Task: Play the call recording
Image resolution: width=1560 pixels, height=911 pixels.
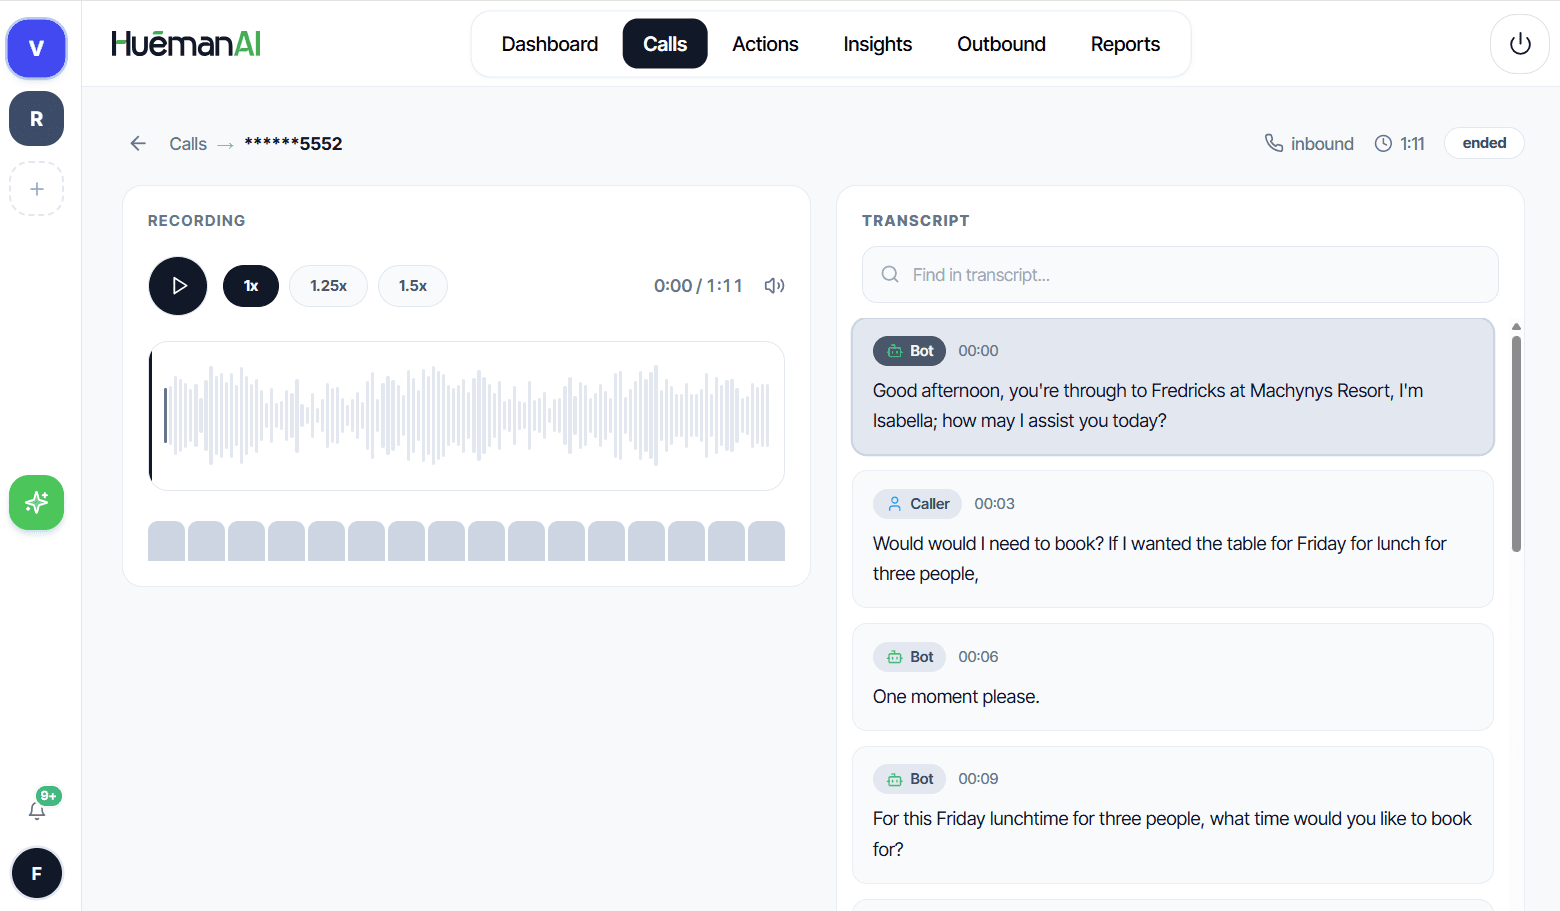Action: tap(178, 286)
